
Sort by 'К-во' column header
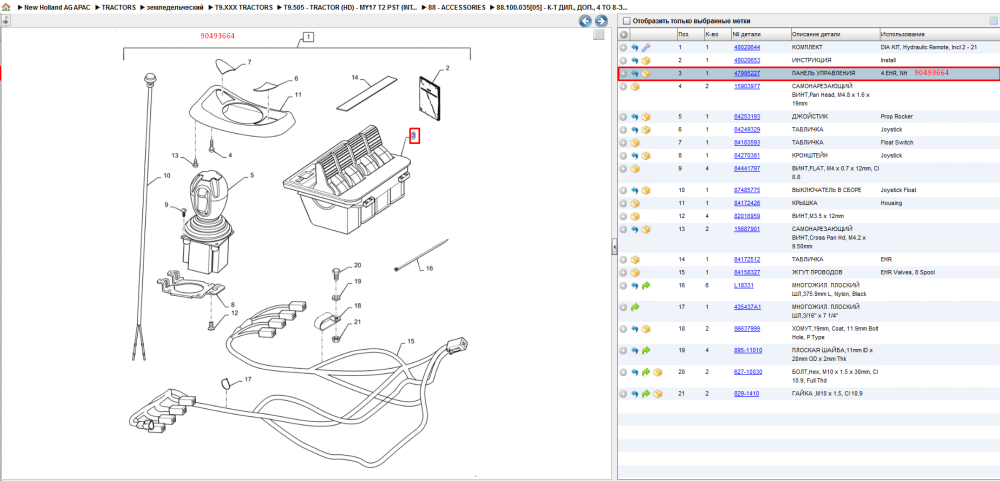711,34
